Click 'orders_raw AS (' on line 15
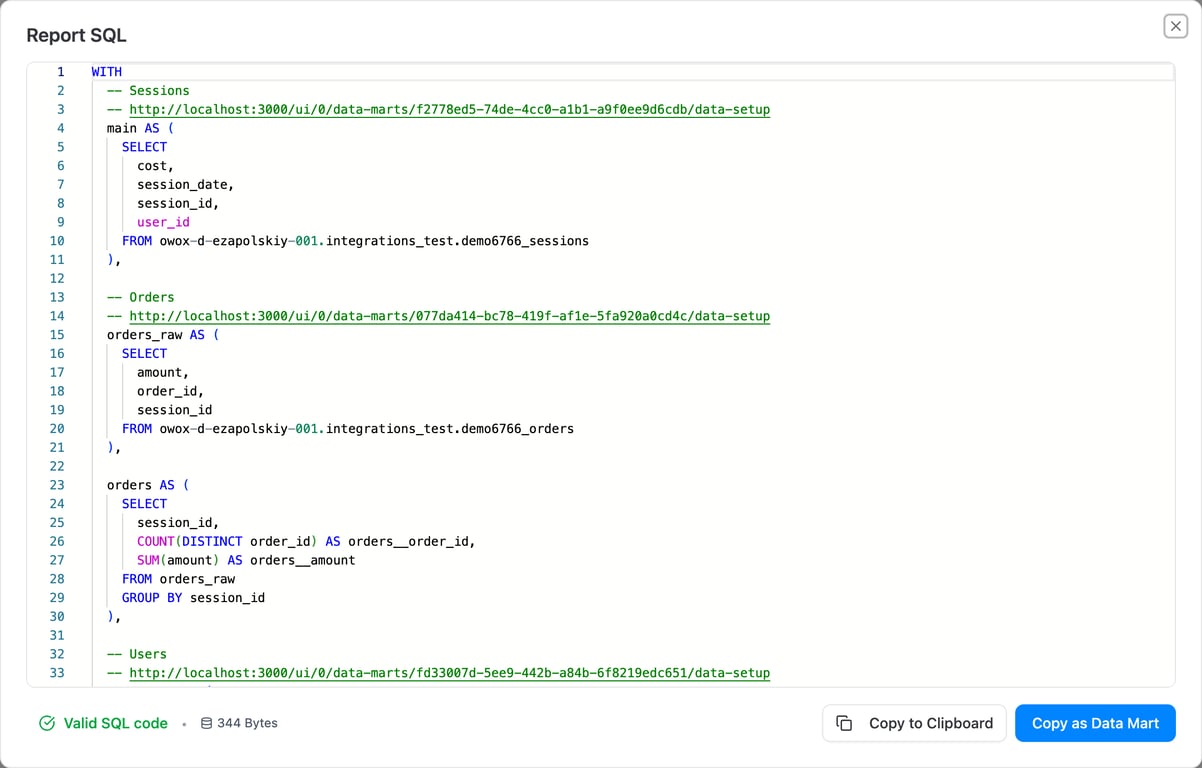 (x=163, y=335)
